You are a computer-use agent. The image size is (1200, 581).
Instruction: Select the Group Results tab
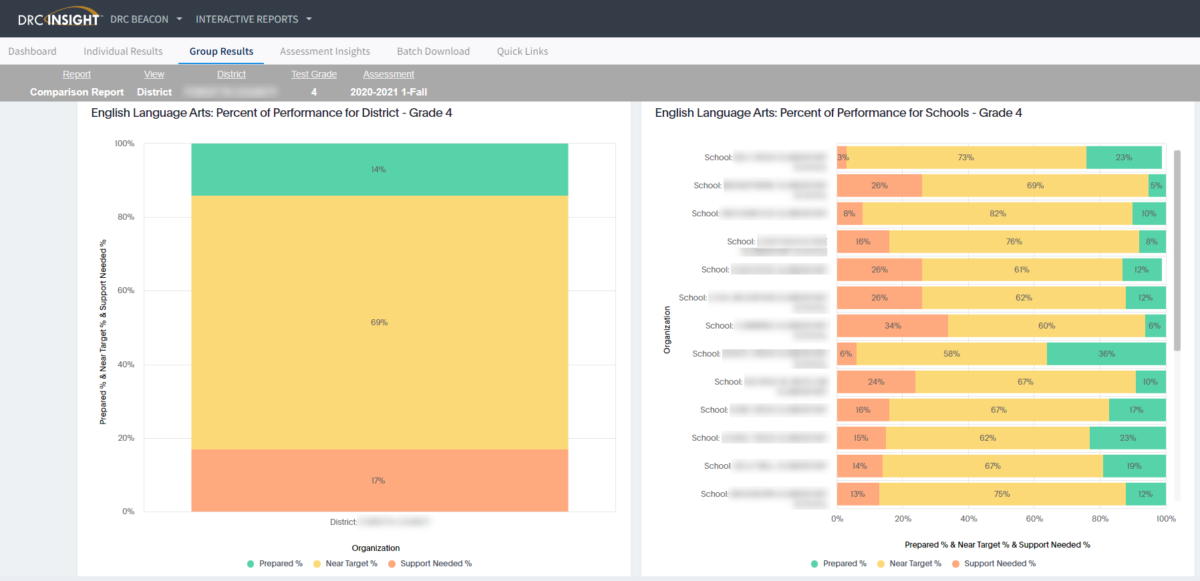(x=220, y=51)
